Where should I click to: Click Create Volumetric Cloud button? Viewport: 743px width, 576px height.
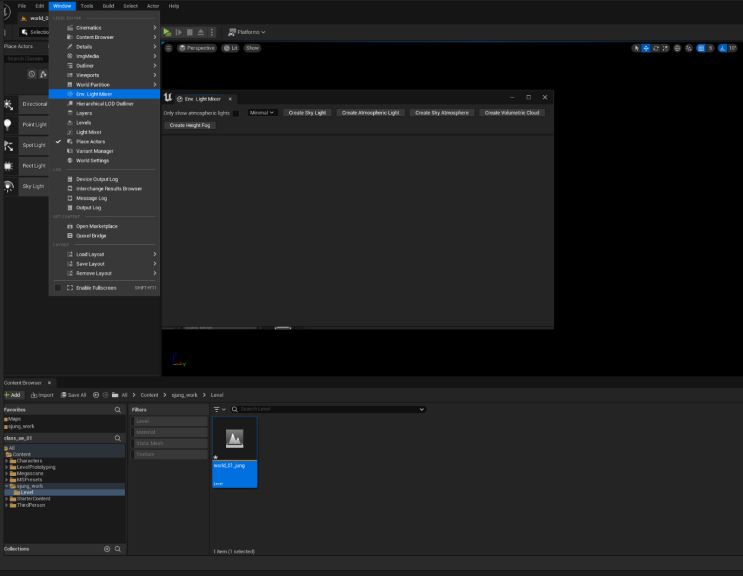pos(512,113)
